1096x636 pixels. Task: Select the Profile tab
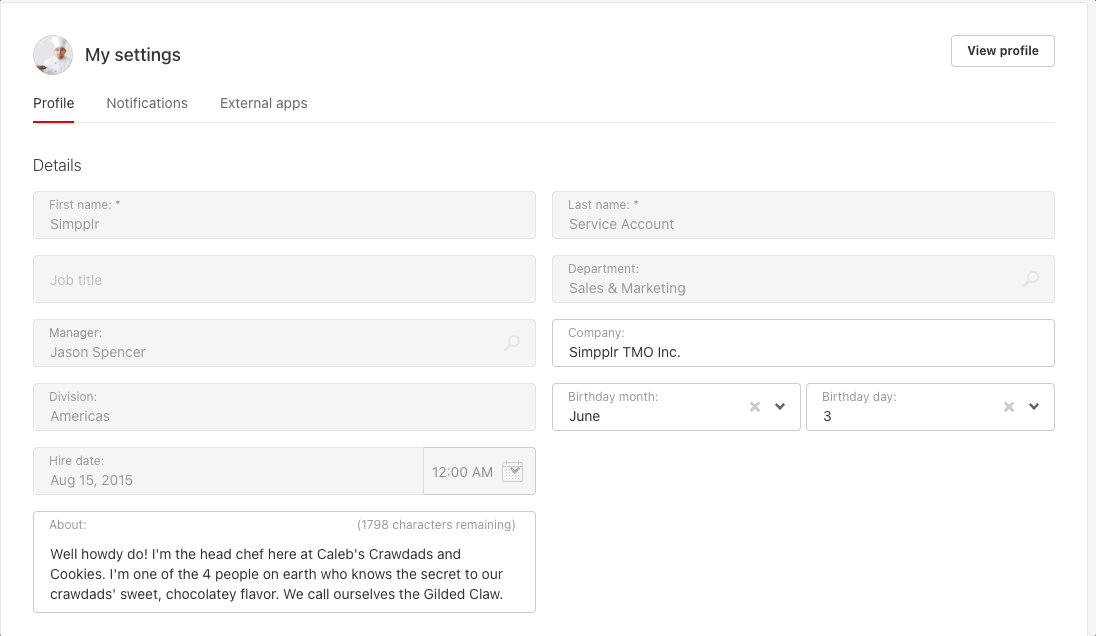point(53,103)
